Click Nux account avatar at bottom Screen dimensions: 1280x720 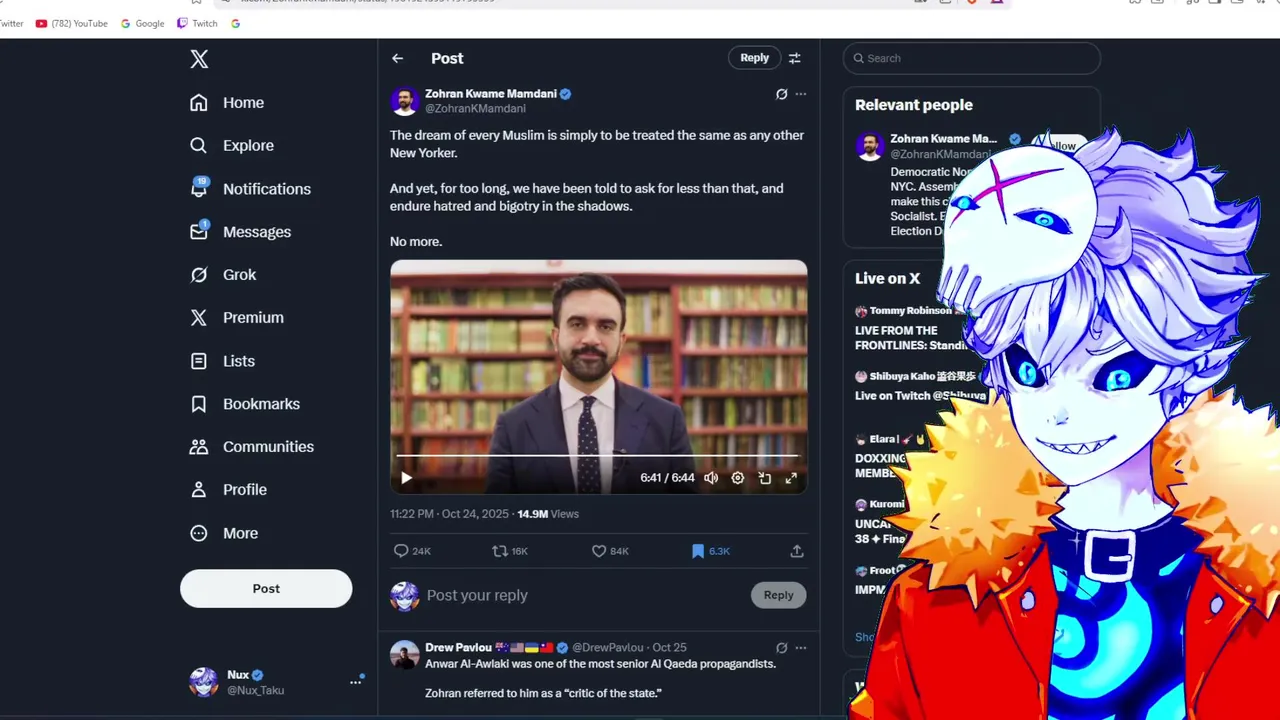(204, 682)
